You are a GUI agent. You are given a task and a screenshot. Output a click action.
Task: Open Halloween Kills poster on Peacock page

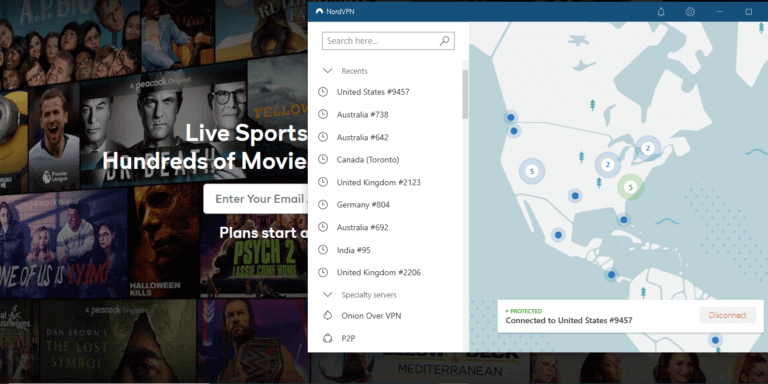[164, 242]
